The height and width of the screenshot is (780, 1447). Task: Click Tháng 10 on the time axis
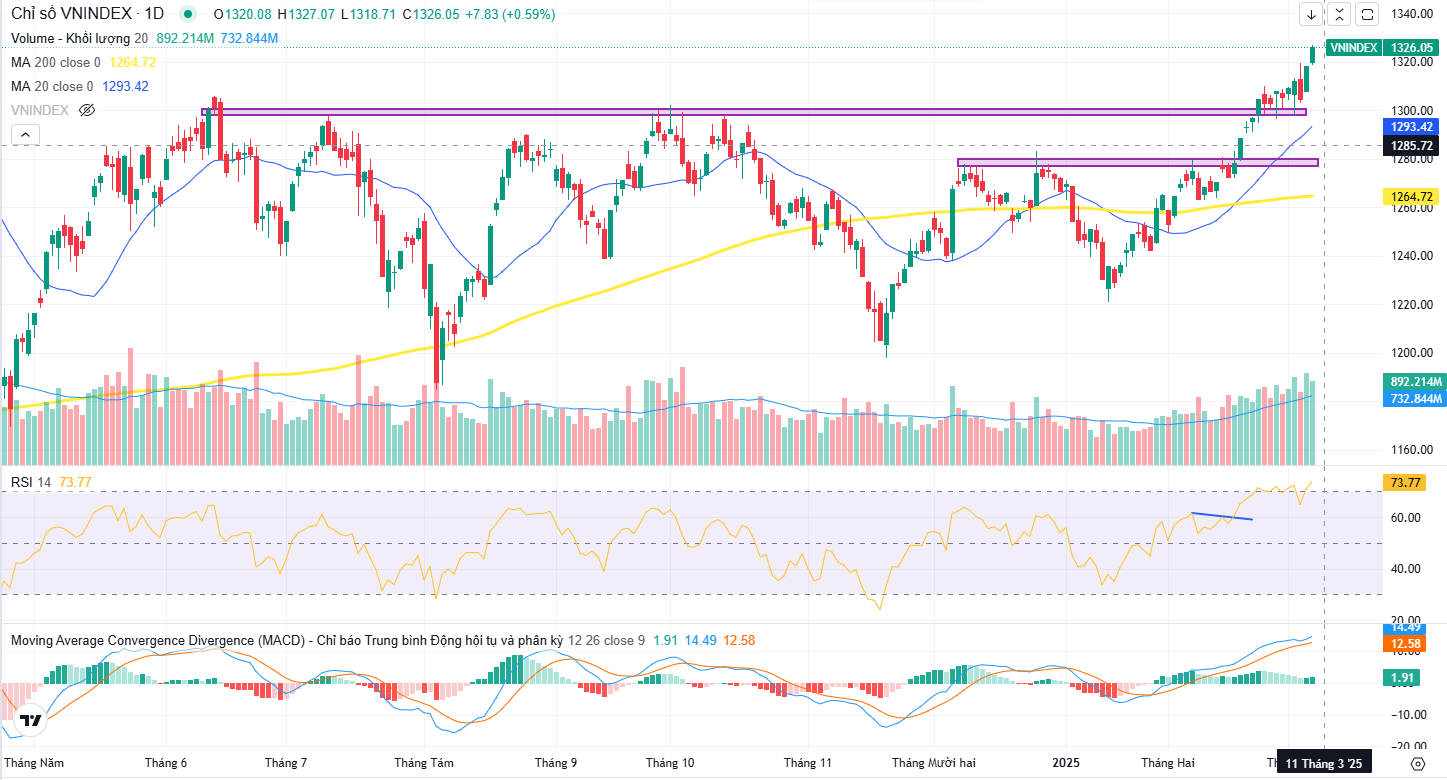point(670,763)
